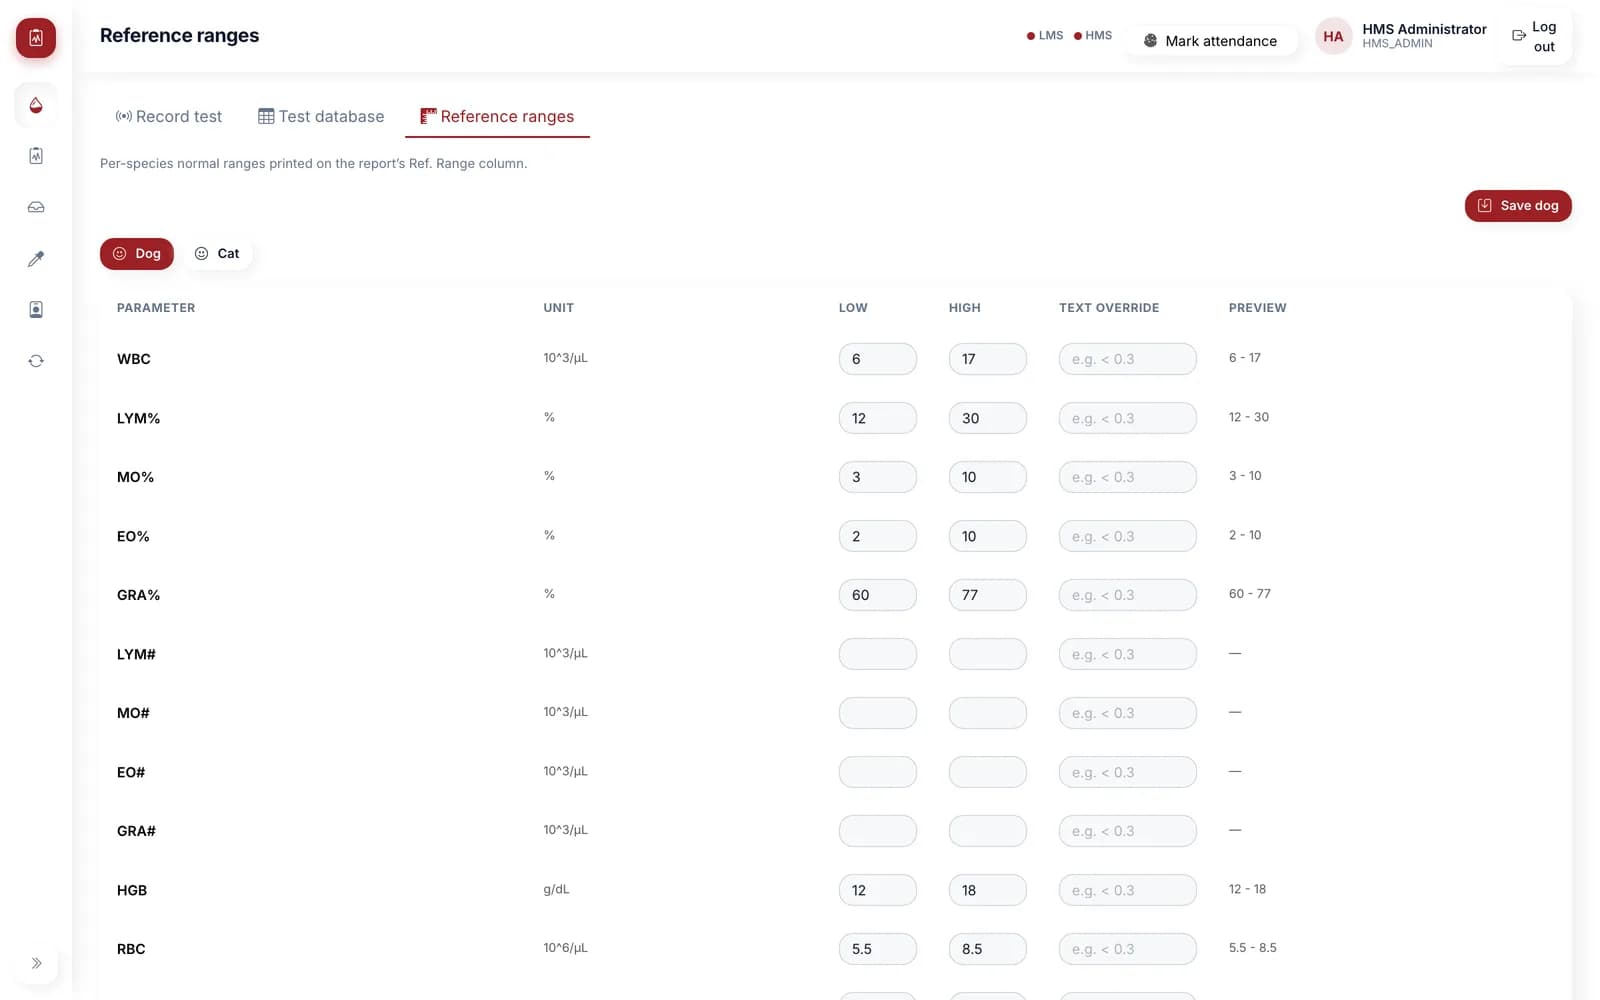The width and height of the screenshot is (1600, 1000).
Task: Select the Dog species toggle
Action: [137, 254]
